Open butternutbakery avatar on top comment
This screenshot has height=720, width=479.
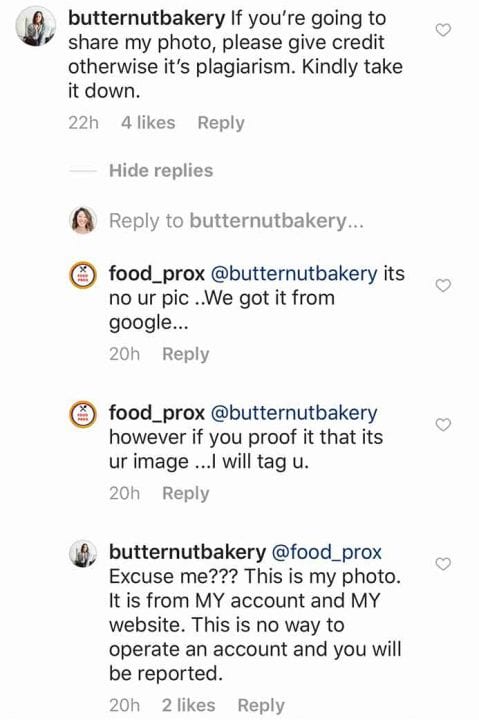pos(36,26)
